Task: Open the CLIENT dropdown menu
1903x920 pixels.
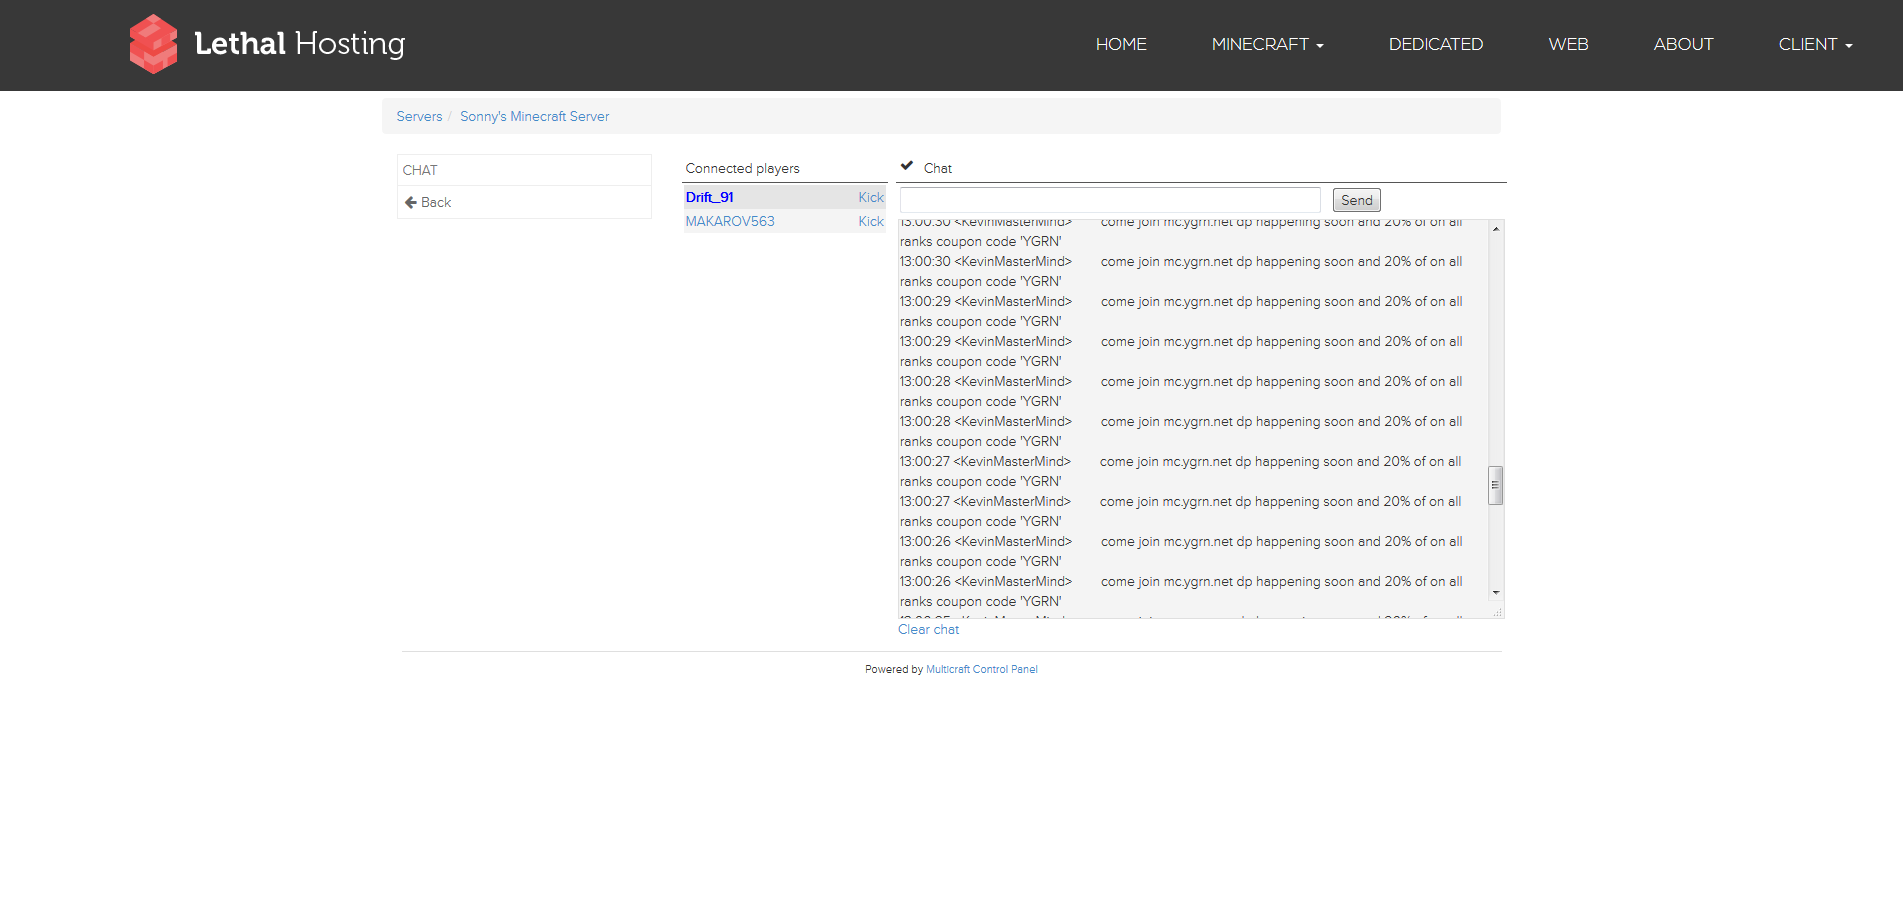Action: pos(1815,44)
